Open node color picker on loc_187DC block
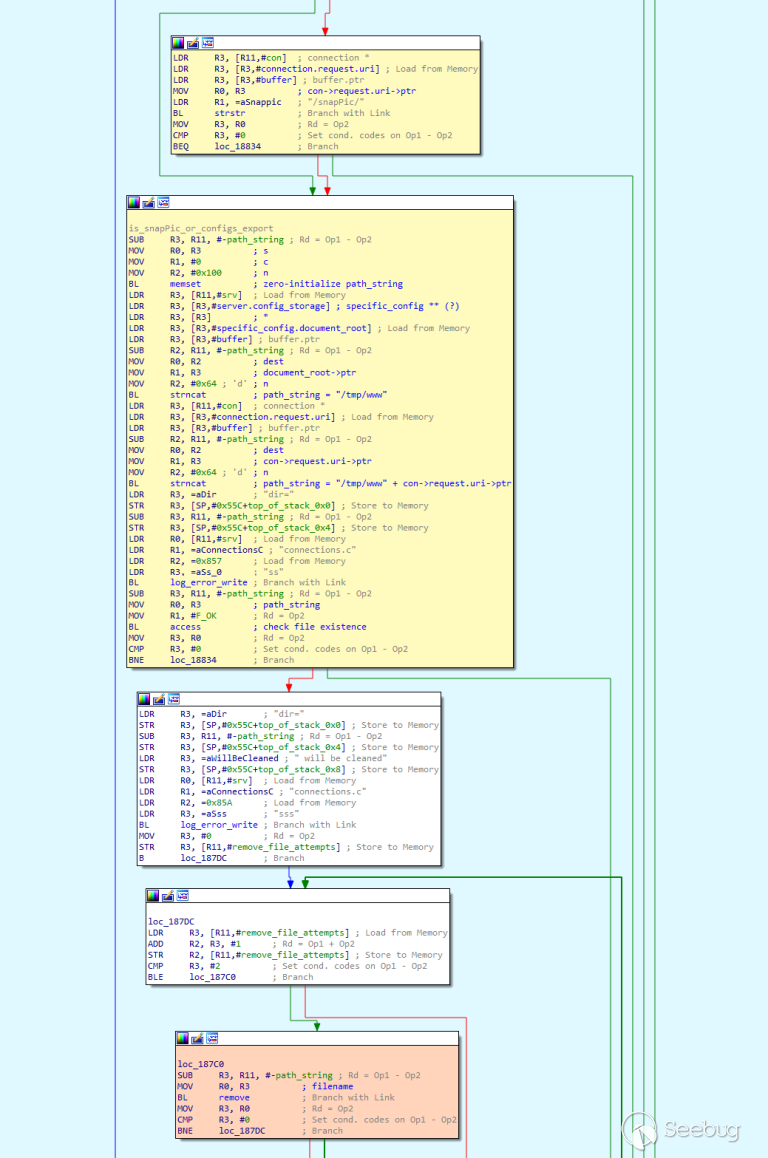 [x=153, y=895]
